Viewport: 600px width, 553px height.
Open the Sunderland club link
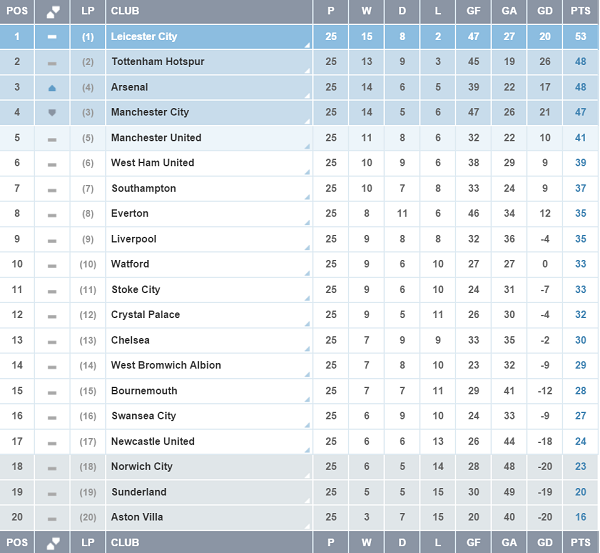137,492
